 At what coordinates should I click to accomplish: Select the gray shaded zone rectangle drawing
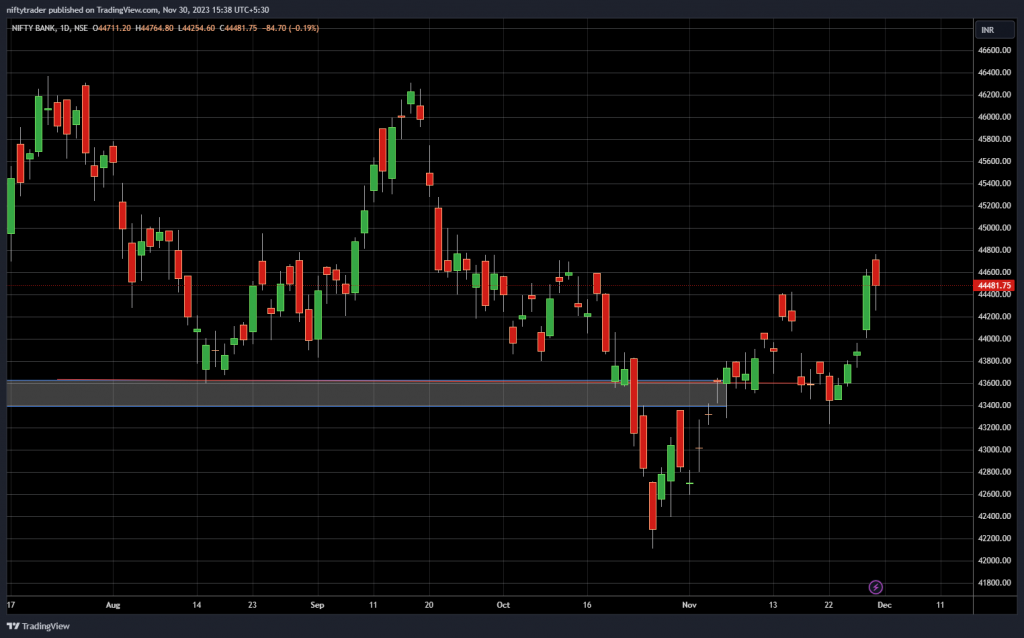tap(366, 394)
